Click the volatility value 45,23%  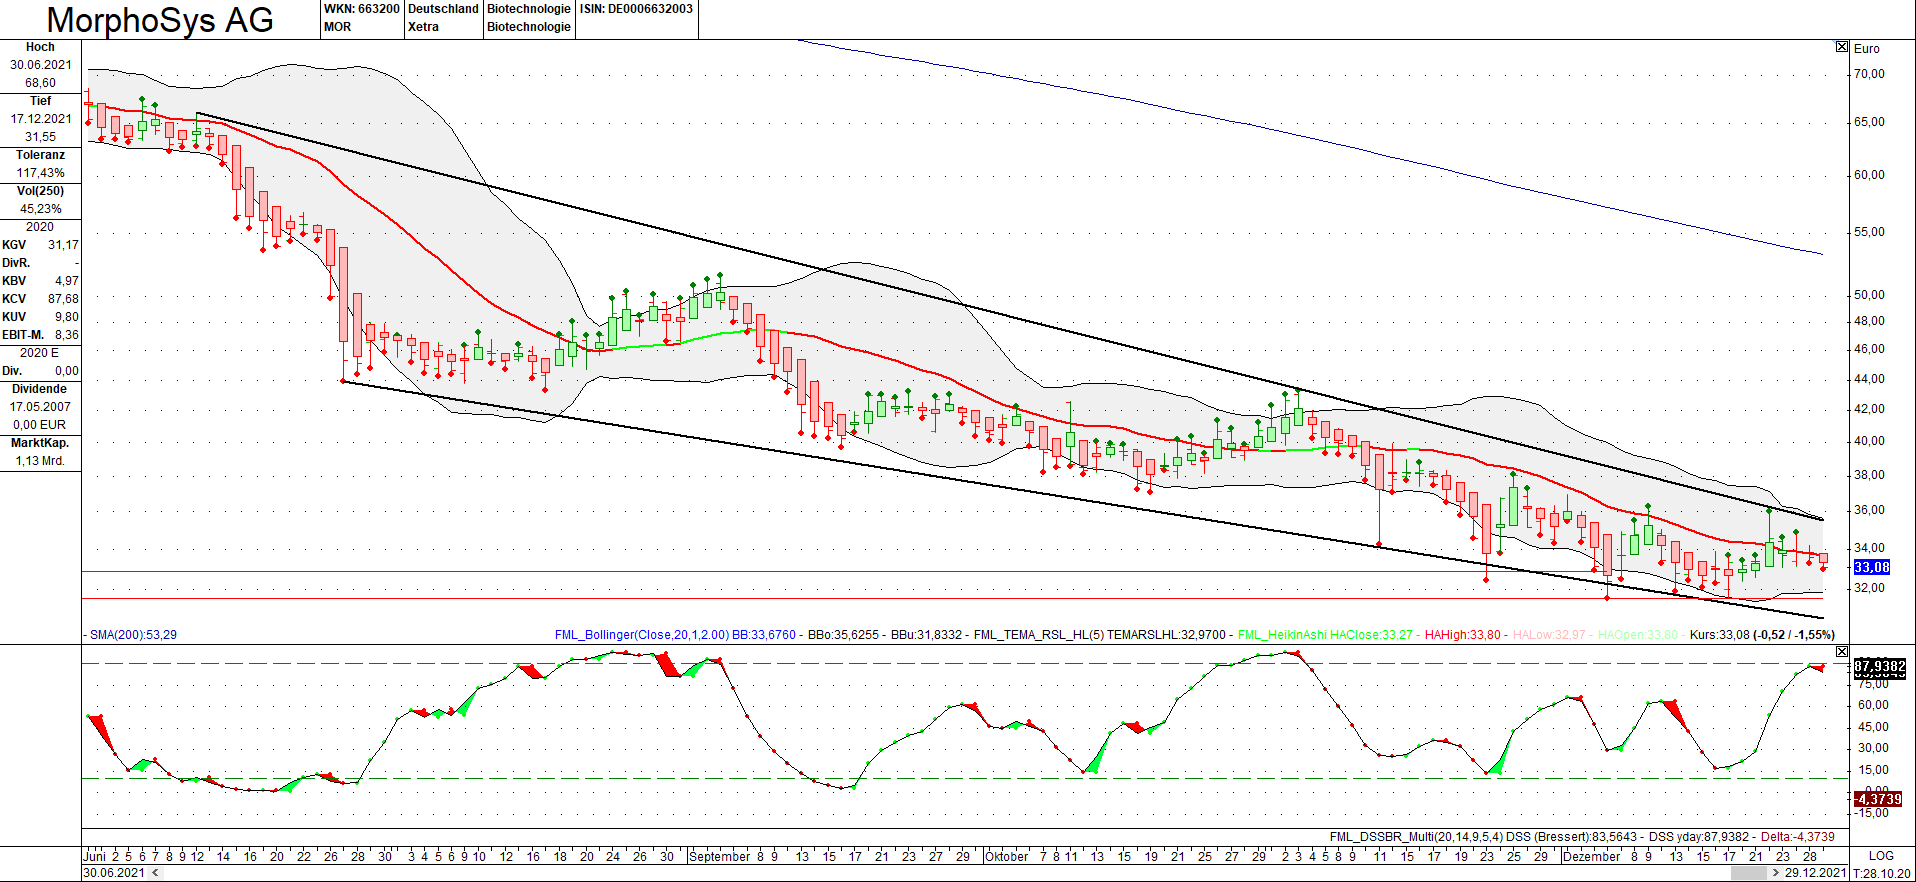(41, 209)
